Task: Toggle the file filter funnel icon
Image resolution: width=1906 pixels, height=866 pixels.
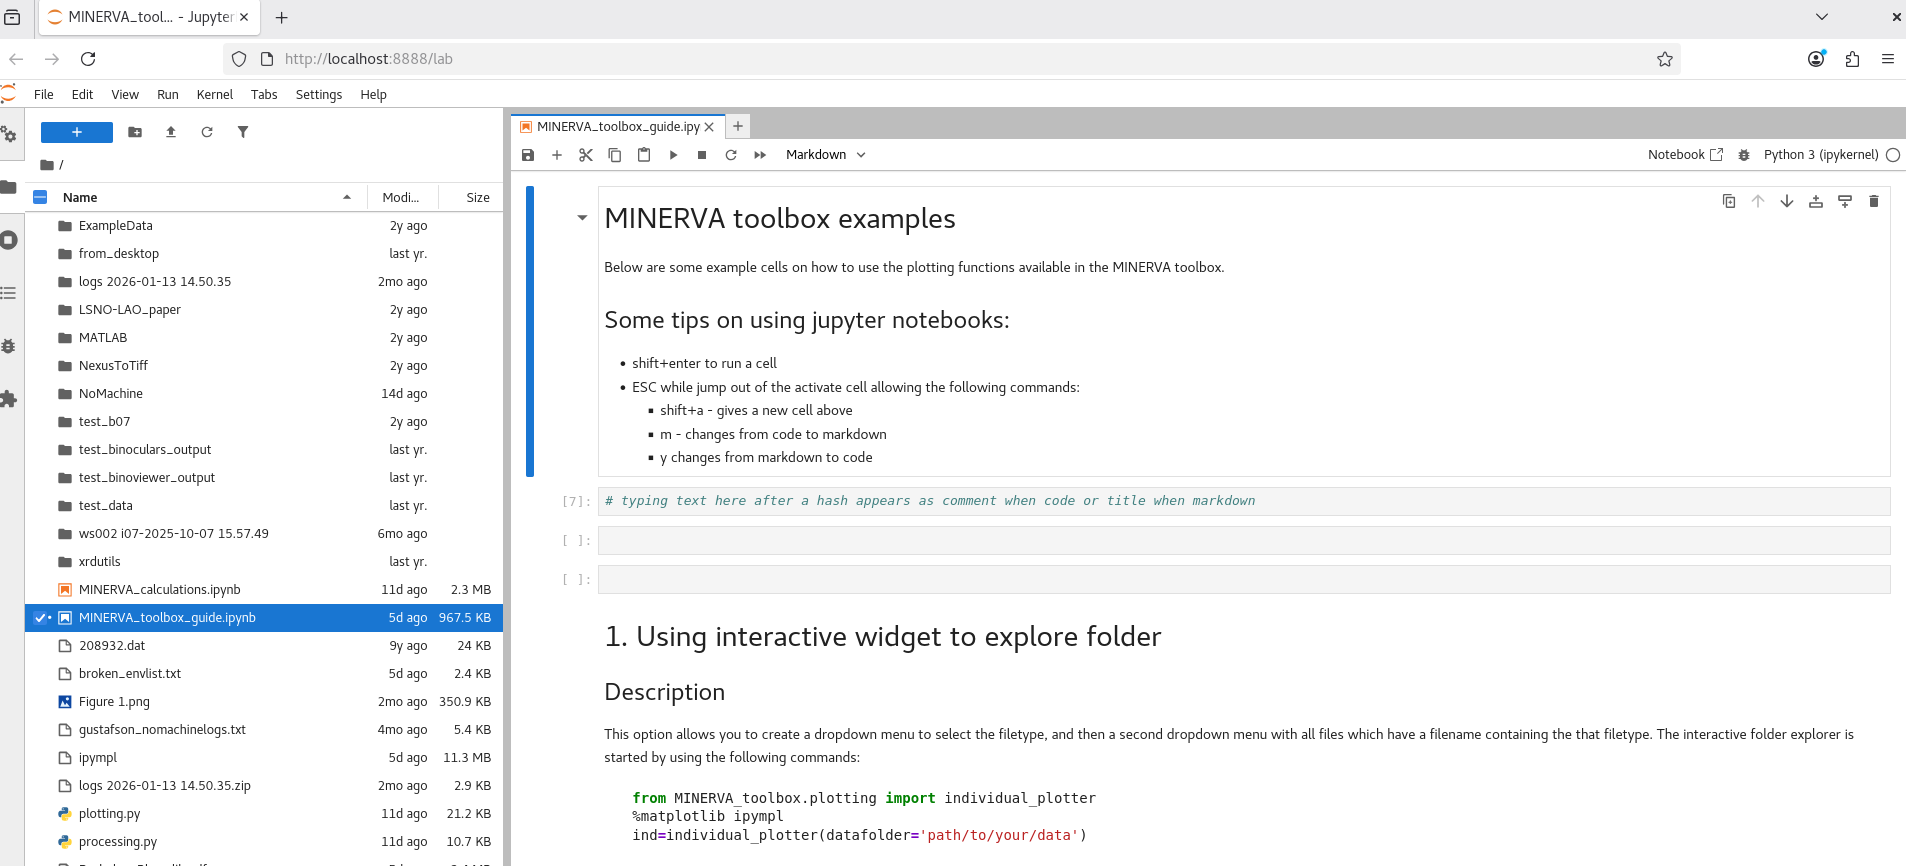Action: pos(243,132)
